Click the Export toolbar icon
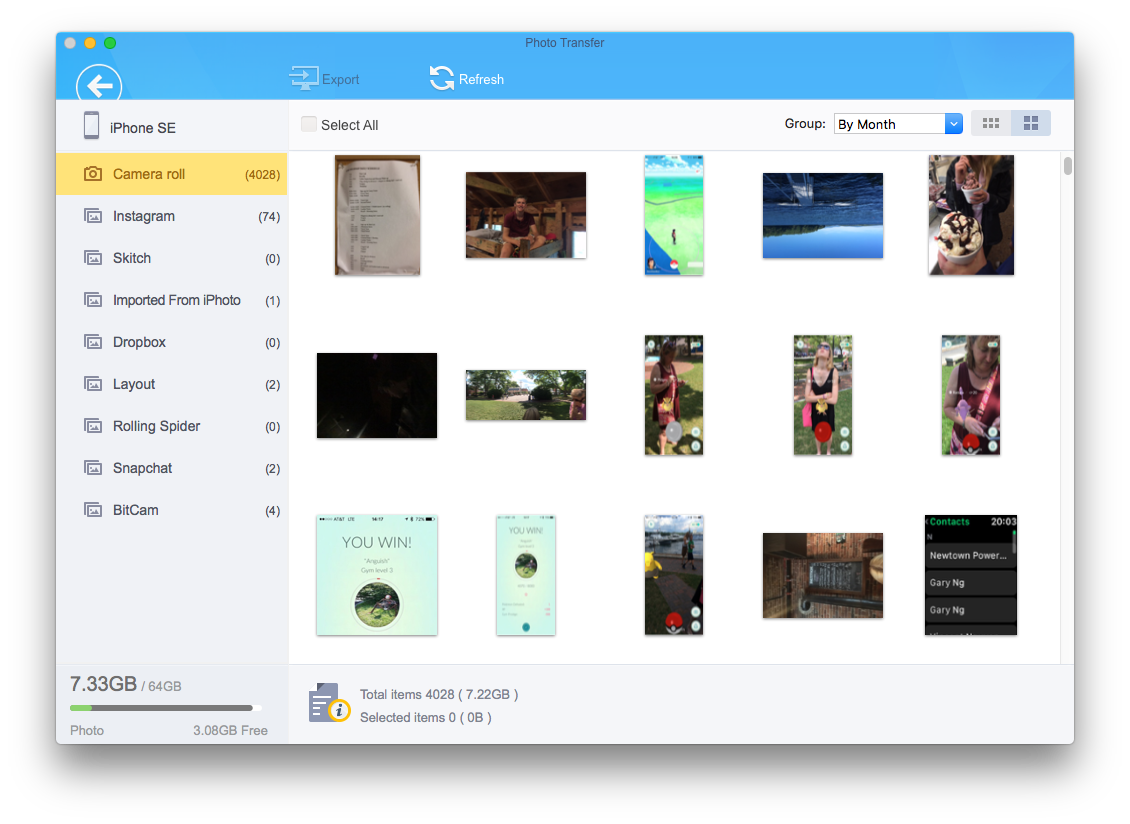1130x824 pixels. (303, 79)
